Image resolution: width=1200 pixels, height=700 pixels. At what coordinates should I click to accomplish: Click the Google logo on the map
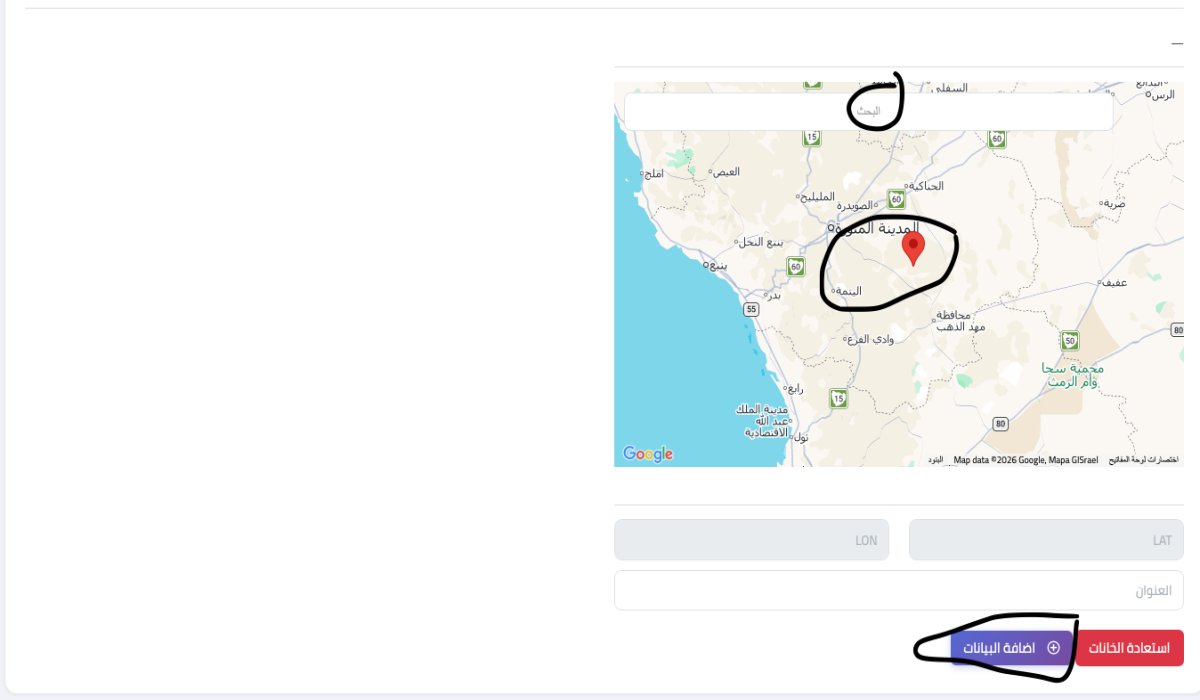[x=648, y=454]
